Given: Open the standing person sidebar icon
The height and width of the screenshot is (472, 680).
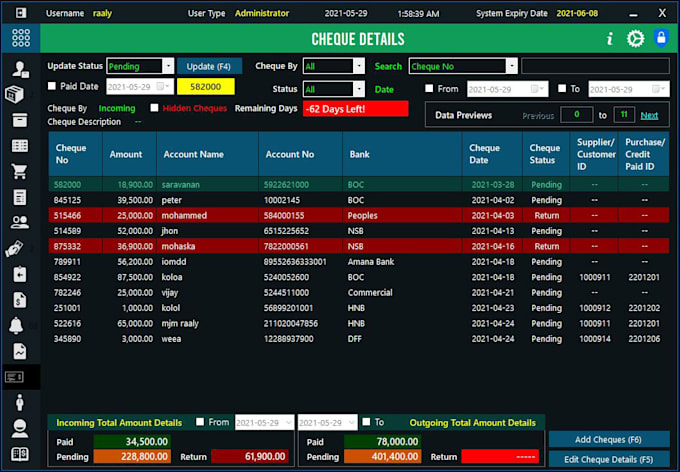Looking at the screenshot, I should (20, 403).
